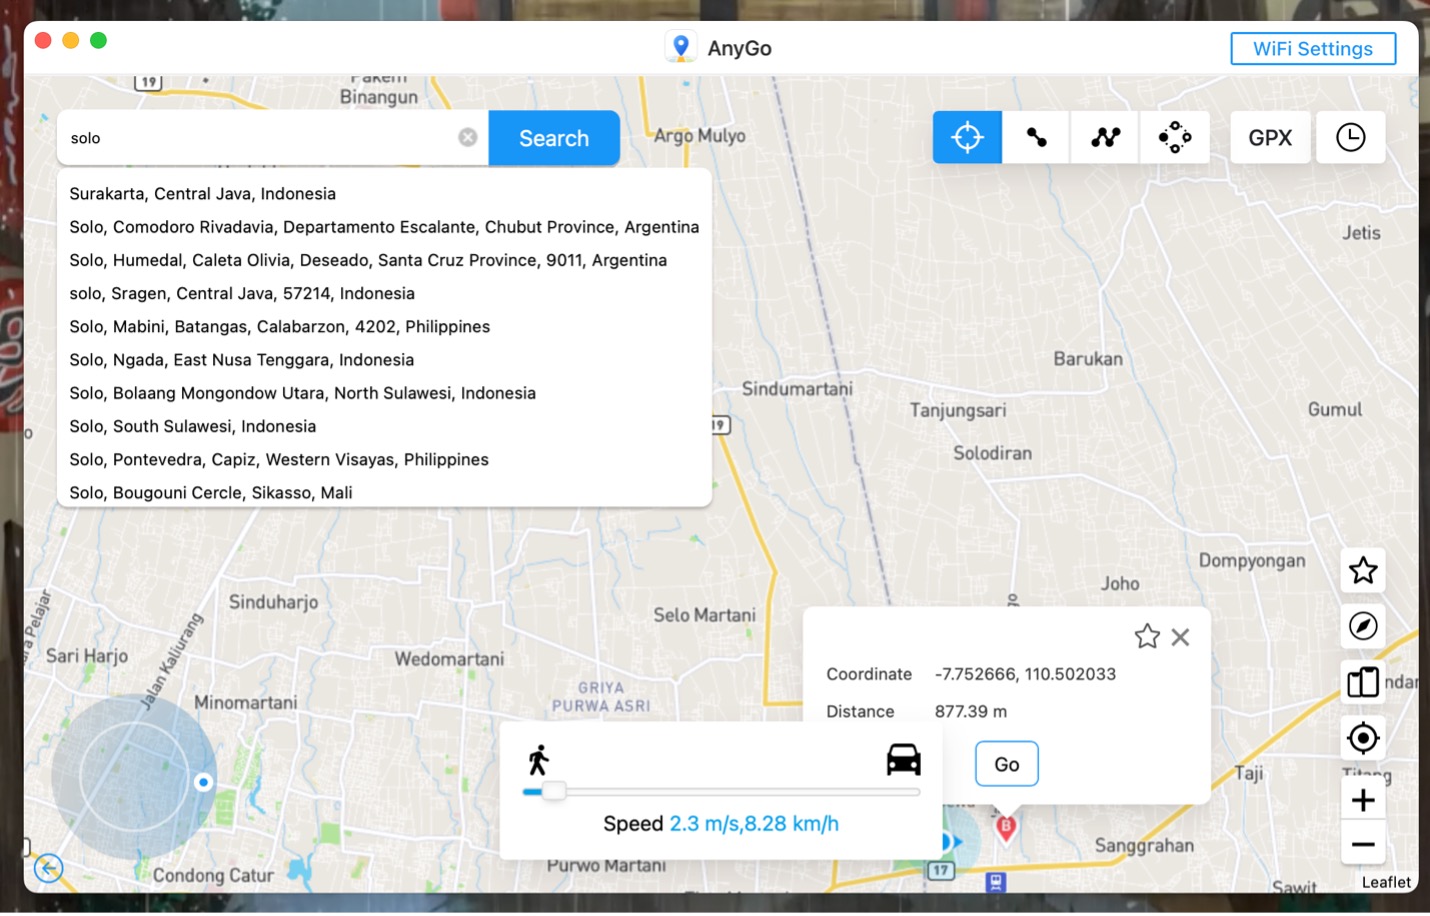1430x916 pixels.
Task: Click the blue Search button
Action: [554, 138]
